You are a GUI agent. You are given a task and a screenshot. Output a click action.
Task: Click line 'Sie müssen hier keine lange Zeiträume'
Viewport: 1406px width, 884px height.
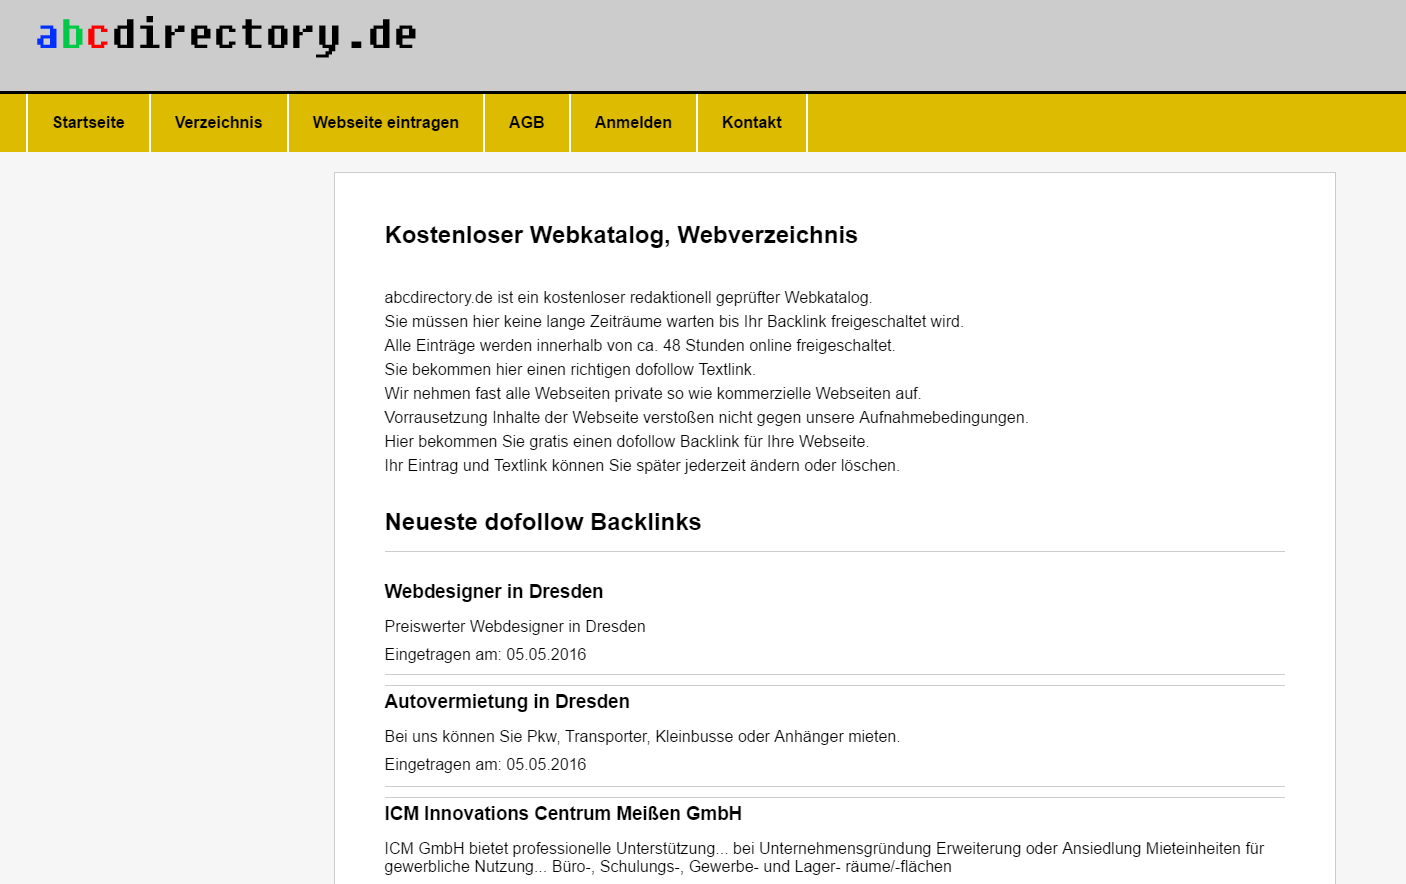[674, 321]
